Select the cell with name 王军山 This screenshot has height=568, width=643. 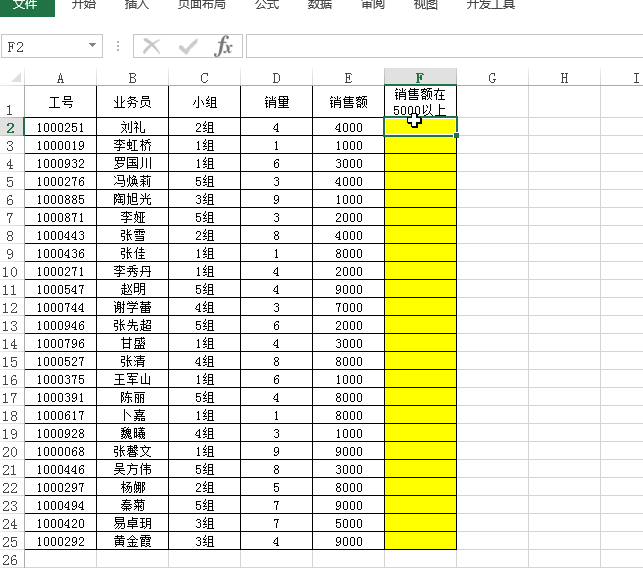coord(132,380)
